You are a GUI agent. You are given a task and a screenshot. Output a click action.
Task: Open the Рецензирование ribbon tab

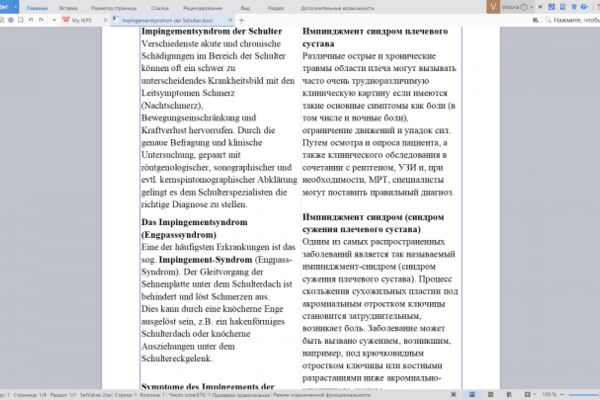tap(203, 8)
